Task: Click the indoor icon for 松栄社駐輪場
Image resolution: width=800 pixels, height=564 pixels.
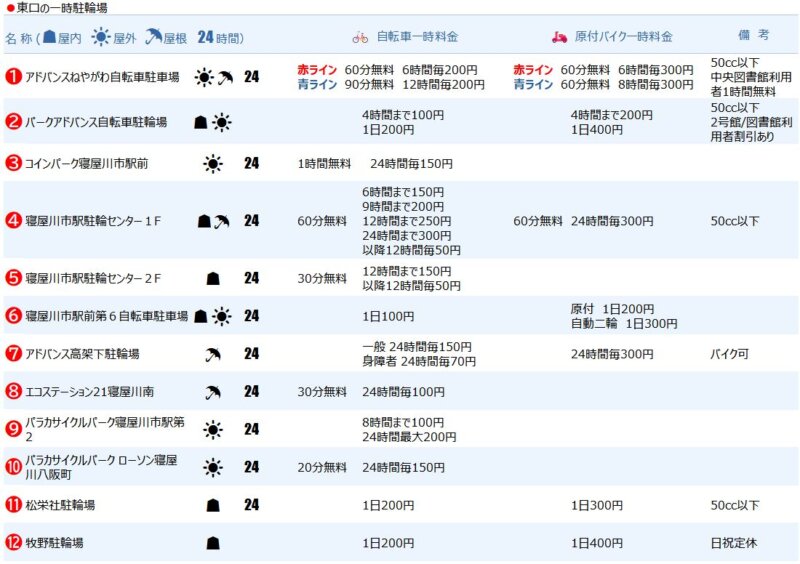Action: click(x=213, y=505)
